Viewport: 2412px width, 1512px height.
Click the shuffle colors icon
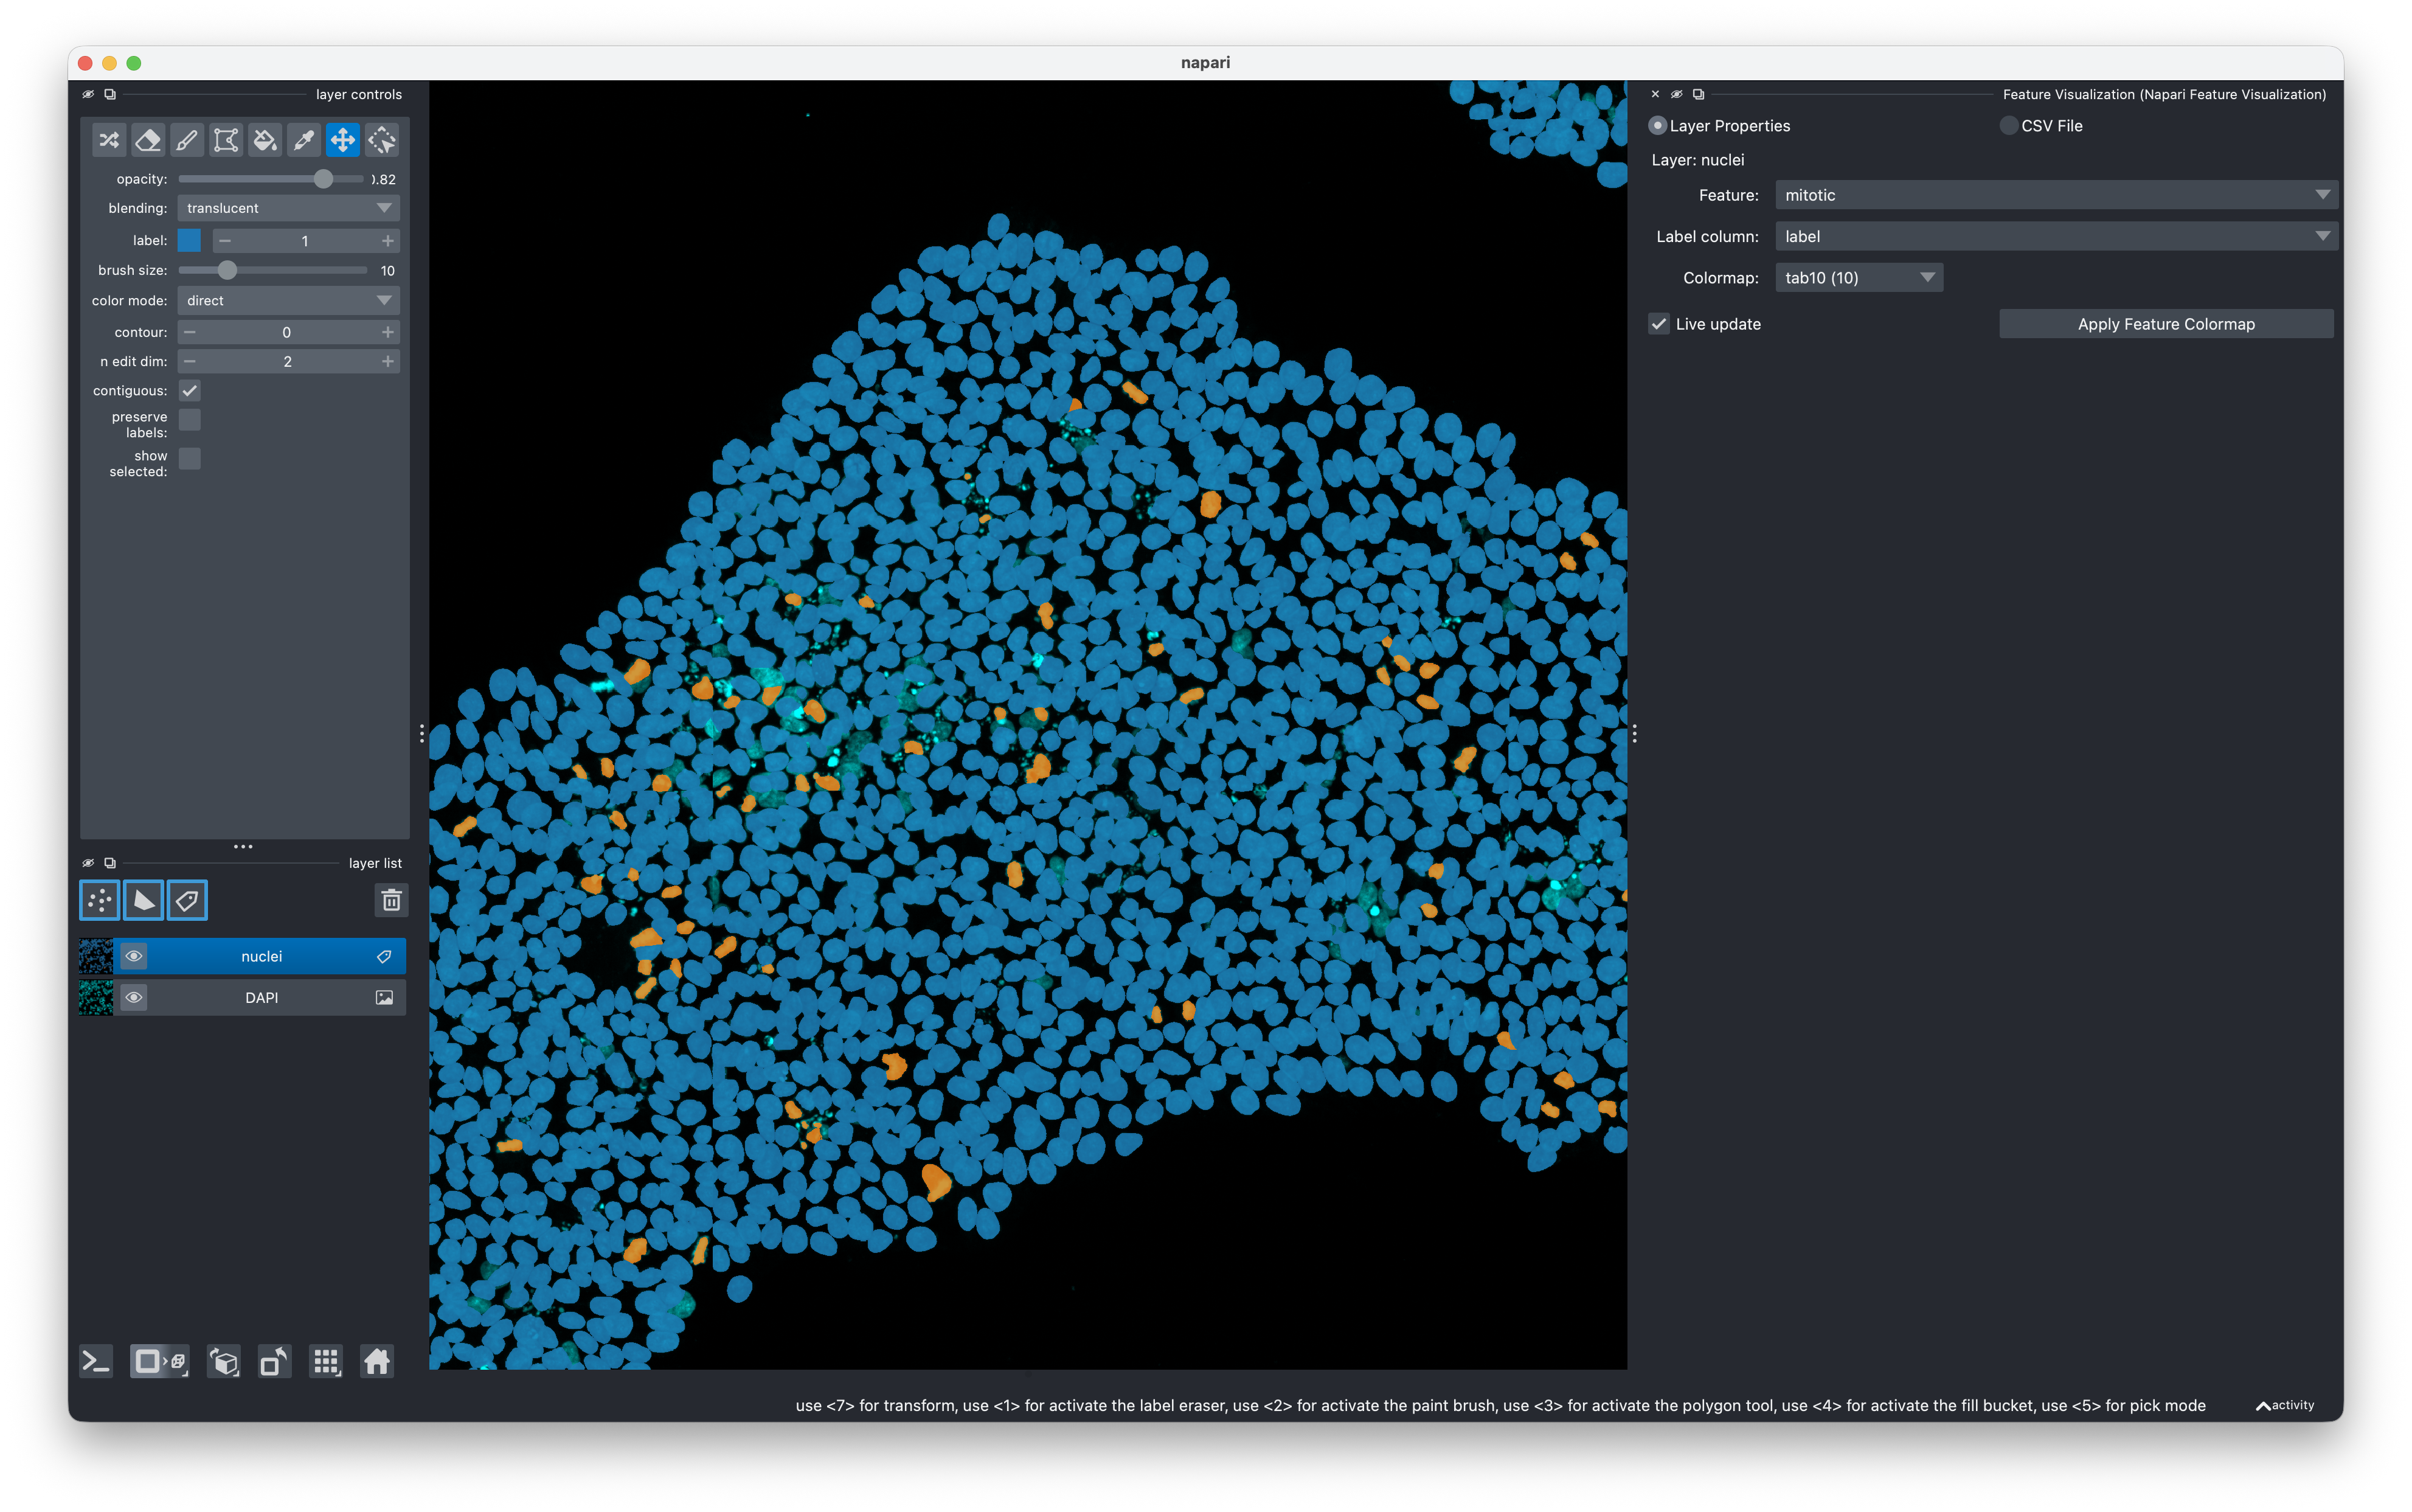[x=109, y=140]
